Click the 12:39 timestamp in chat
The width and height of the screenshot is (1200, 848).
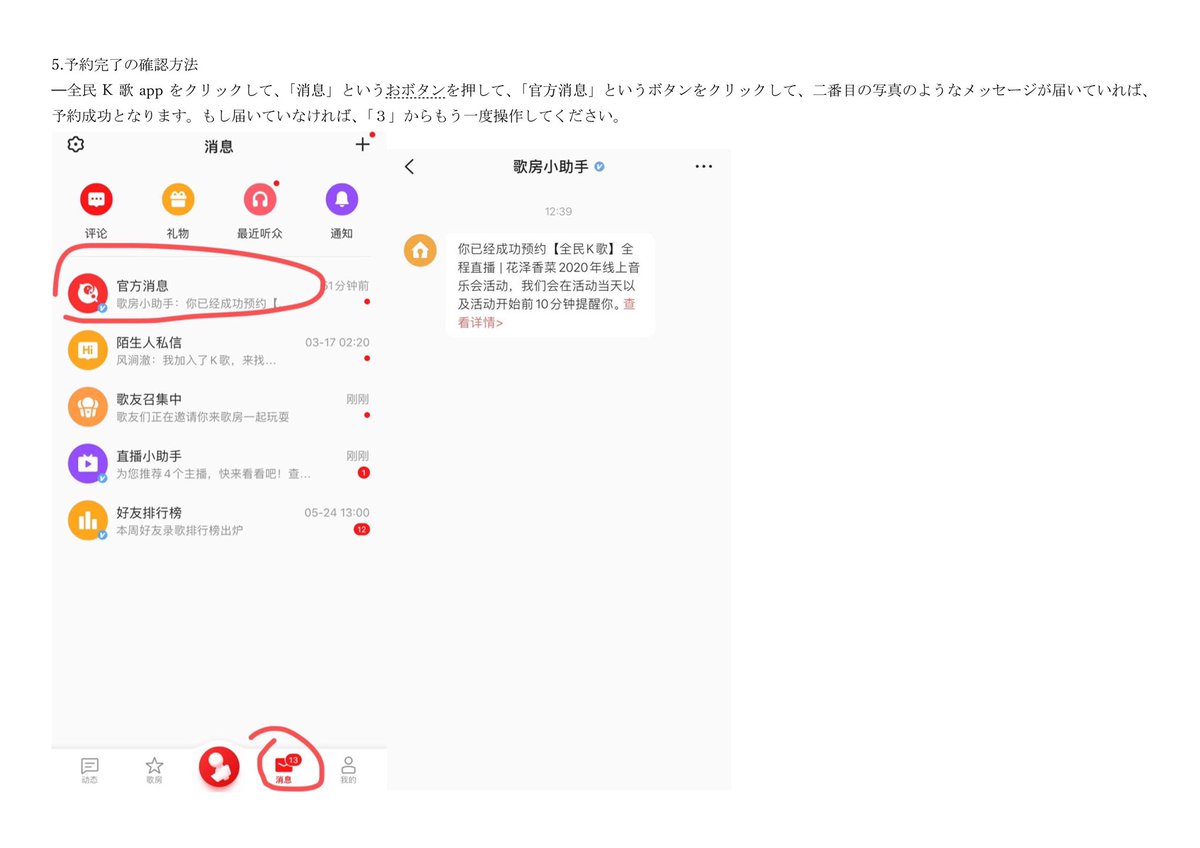point(558,212)
